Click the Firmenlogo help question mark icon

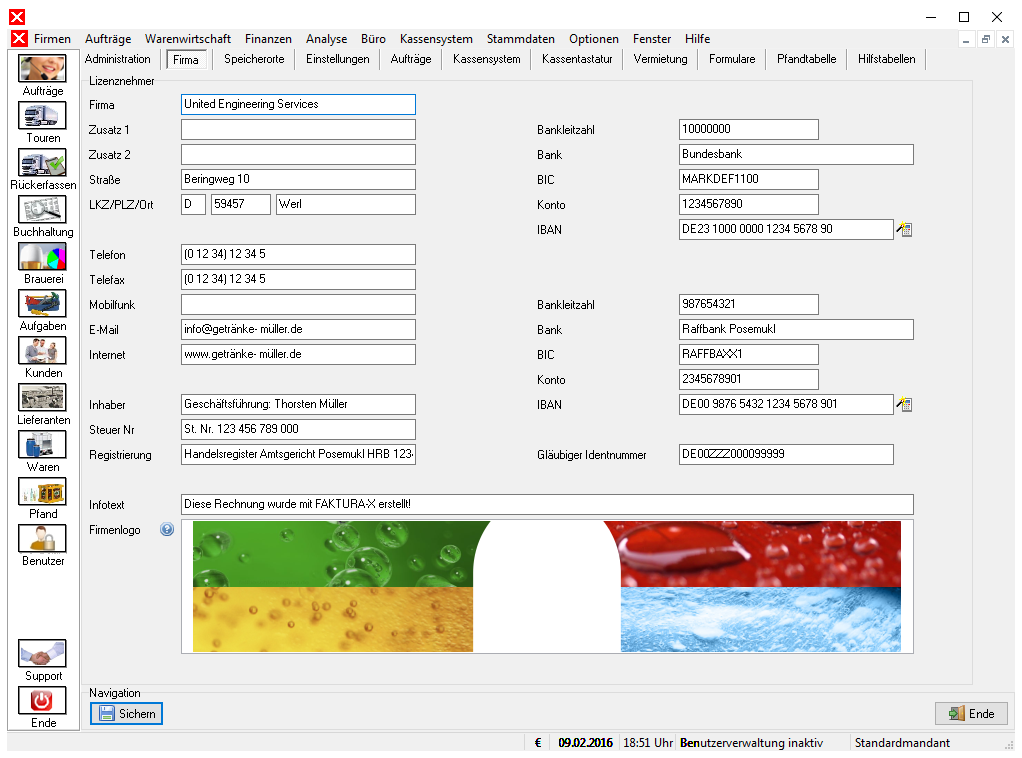(167, 529)
